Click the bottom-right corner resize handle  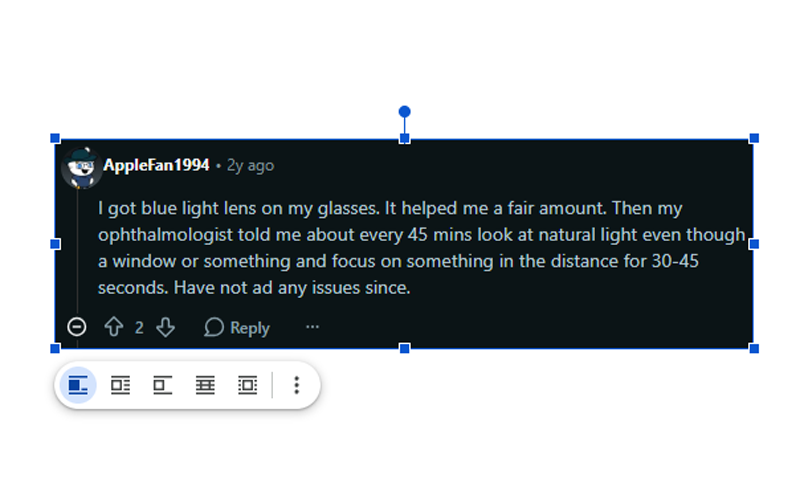coord(754,348)
